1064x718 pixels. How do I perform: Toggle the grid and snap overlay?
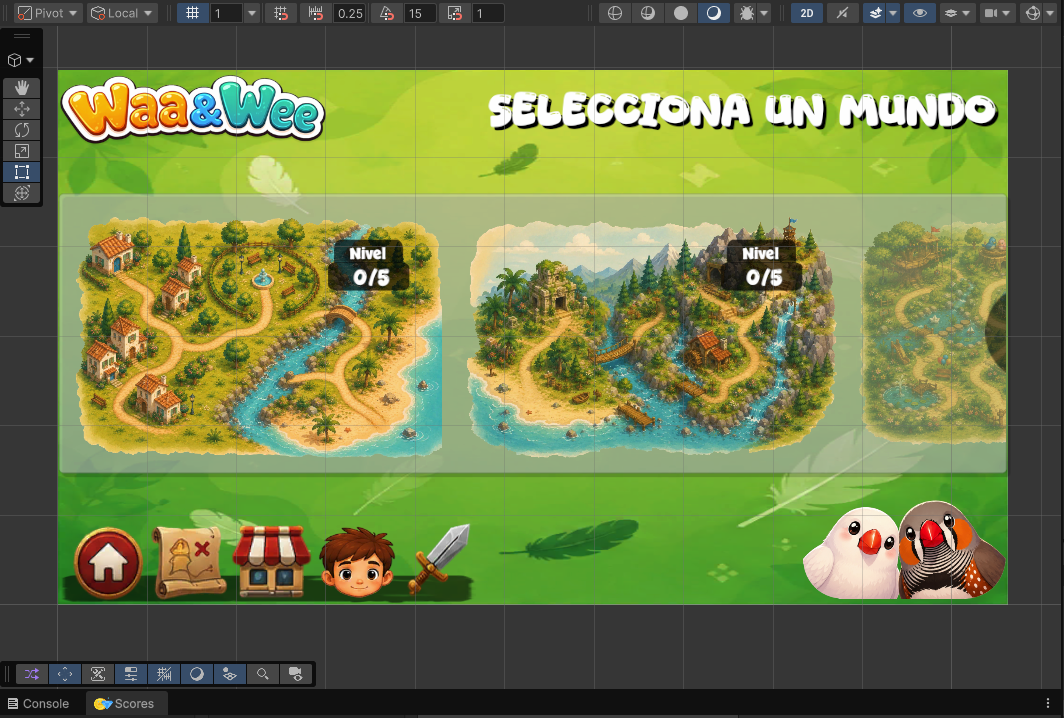pos(164,674)
